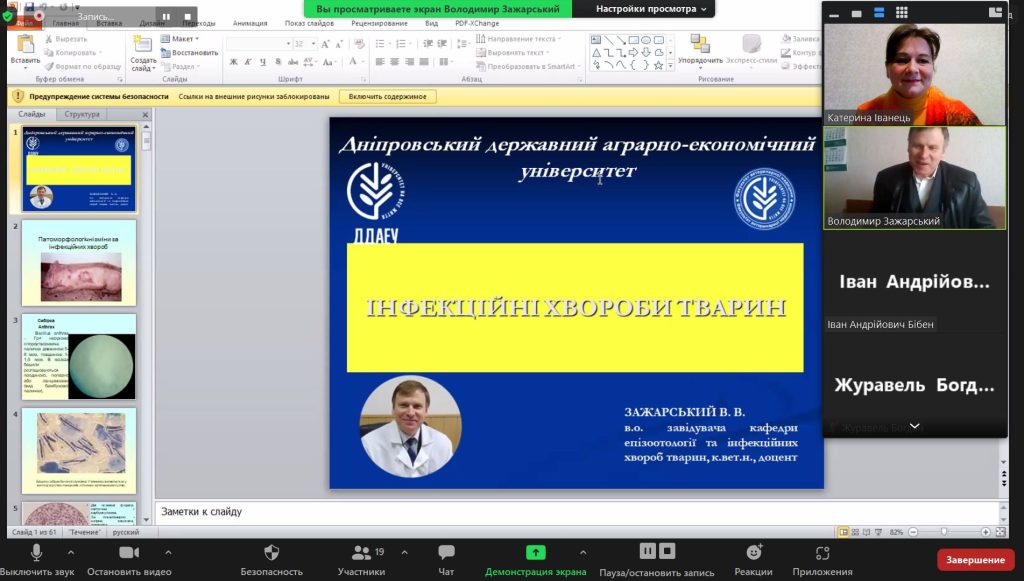The width and height of the screenshot is (1024, 581).
Task: Click Create slide (Создать слайд) icon
Action: pos(142,44)
